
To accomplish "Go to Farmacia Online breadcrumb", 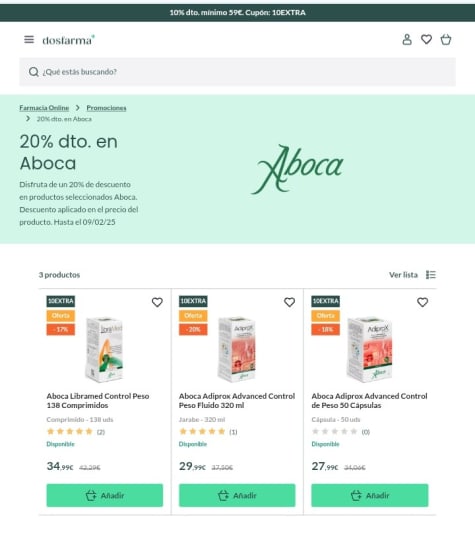I will tap(44, 108).
